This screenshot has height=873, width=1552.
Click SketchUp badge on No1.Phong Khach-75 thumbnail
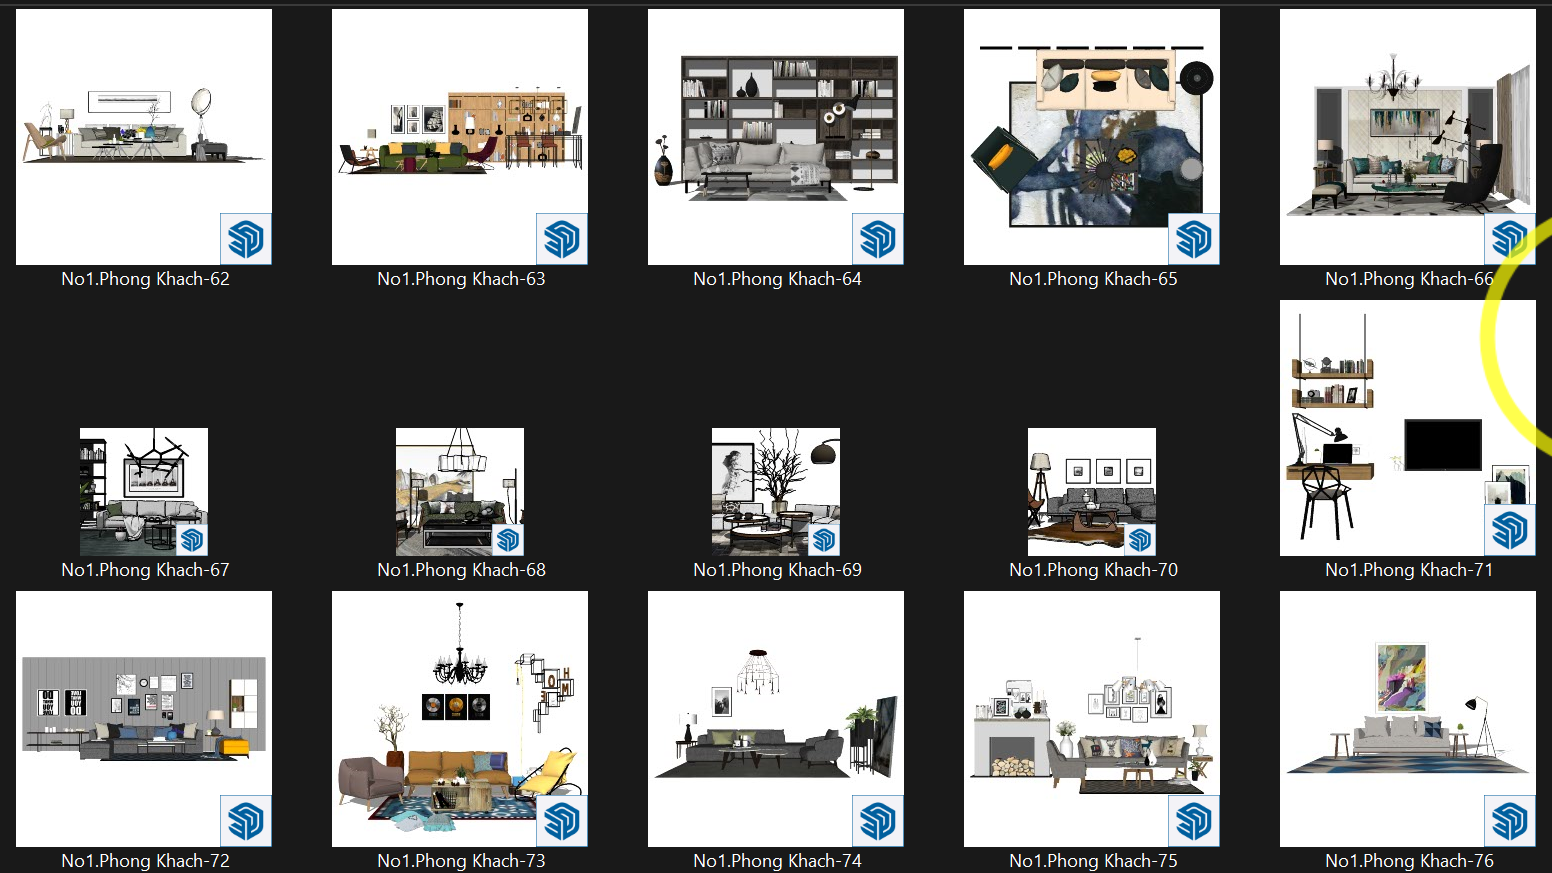tap(1194, 821)
